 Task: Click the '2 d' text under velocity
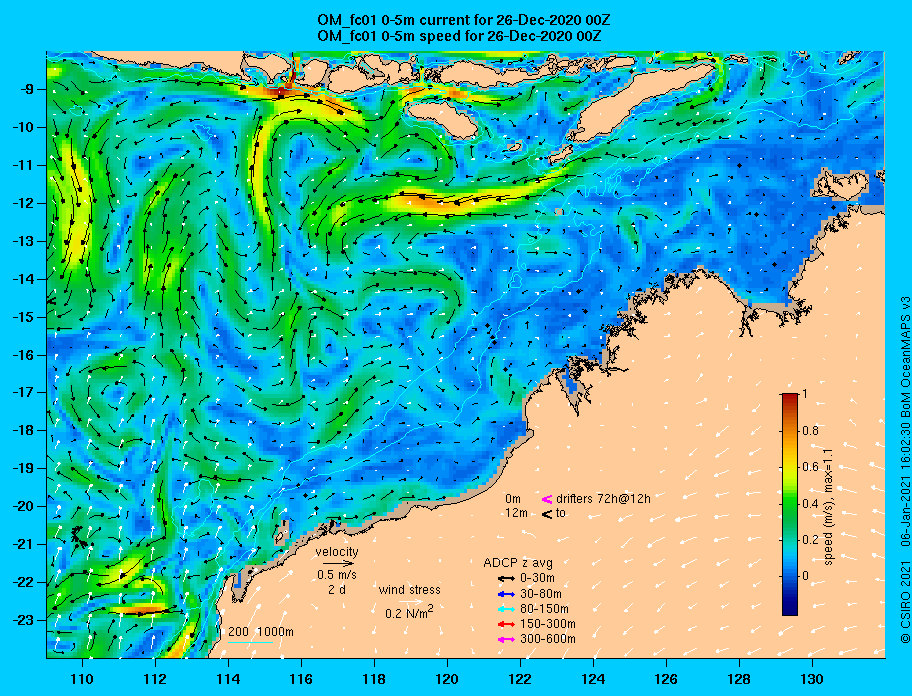click(x=337, y=589)
